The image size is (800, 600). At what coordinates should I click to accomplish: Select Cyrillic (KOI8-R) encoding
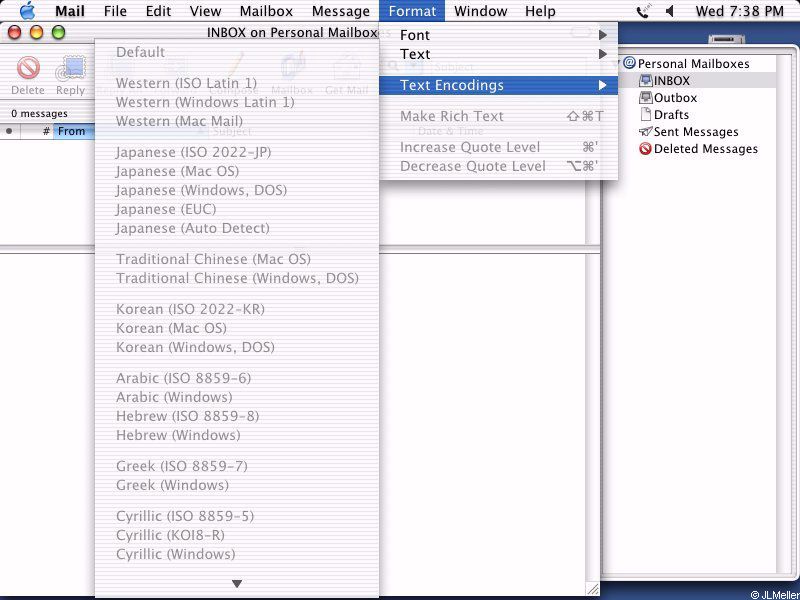click(237, 535)
